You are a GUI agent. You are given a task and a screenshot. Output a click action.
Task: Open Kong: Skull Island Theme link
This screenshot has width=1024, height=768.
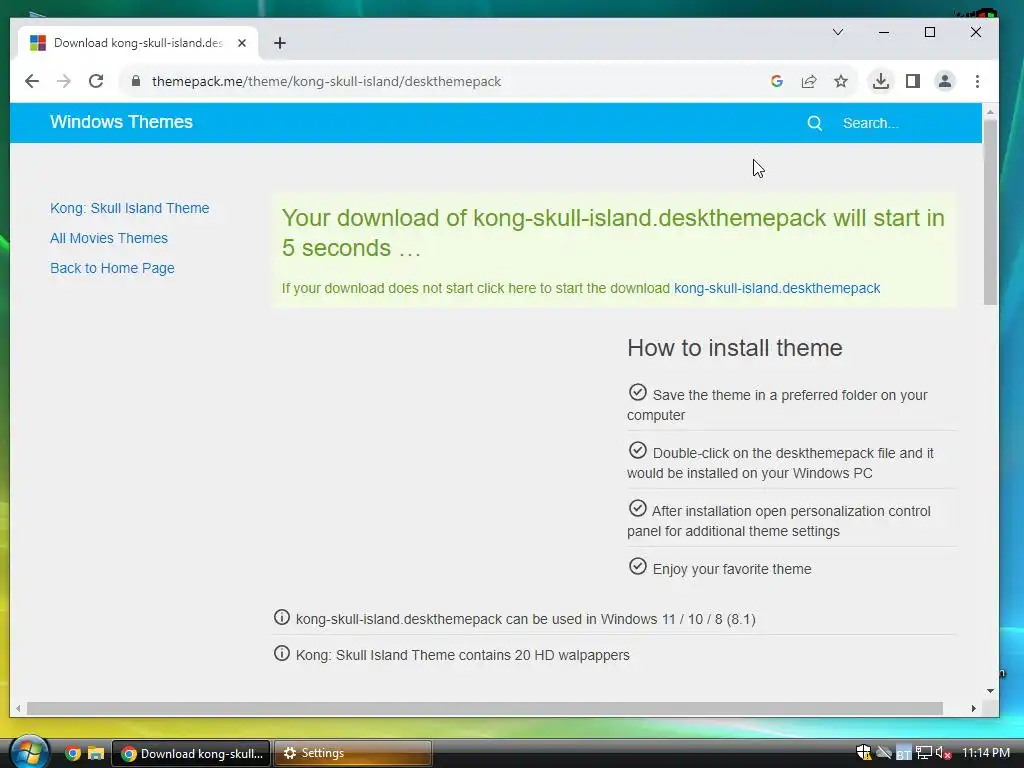[129, 208]
